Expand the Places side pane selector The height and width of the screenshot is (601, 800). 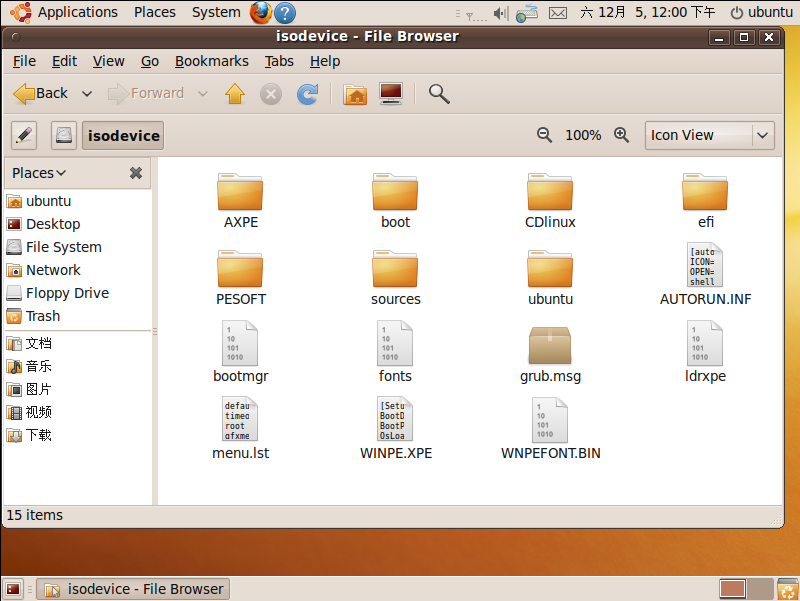[x=39, y=173]
